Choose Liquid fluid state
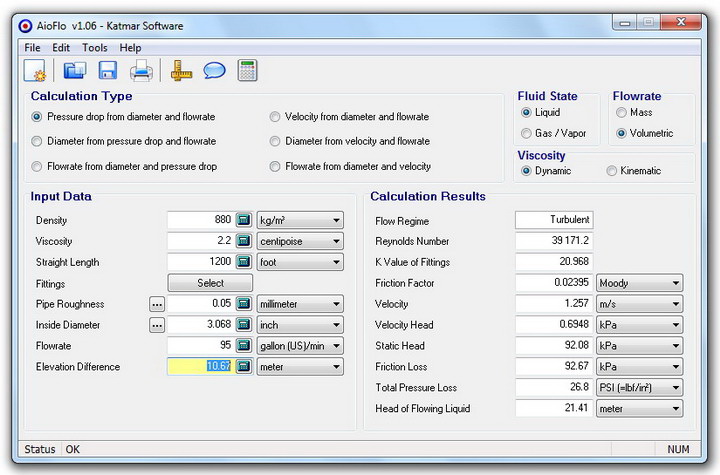 coord(540,113)
